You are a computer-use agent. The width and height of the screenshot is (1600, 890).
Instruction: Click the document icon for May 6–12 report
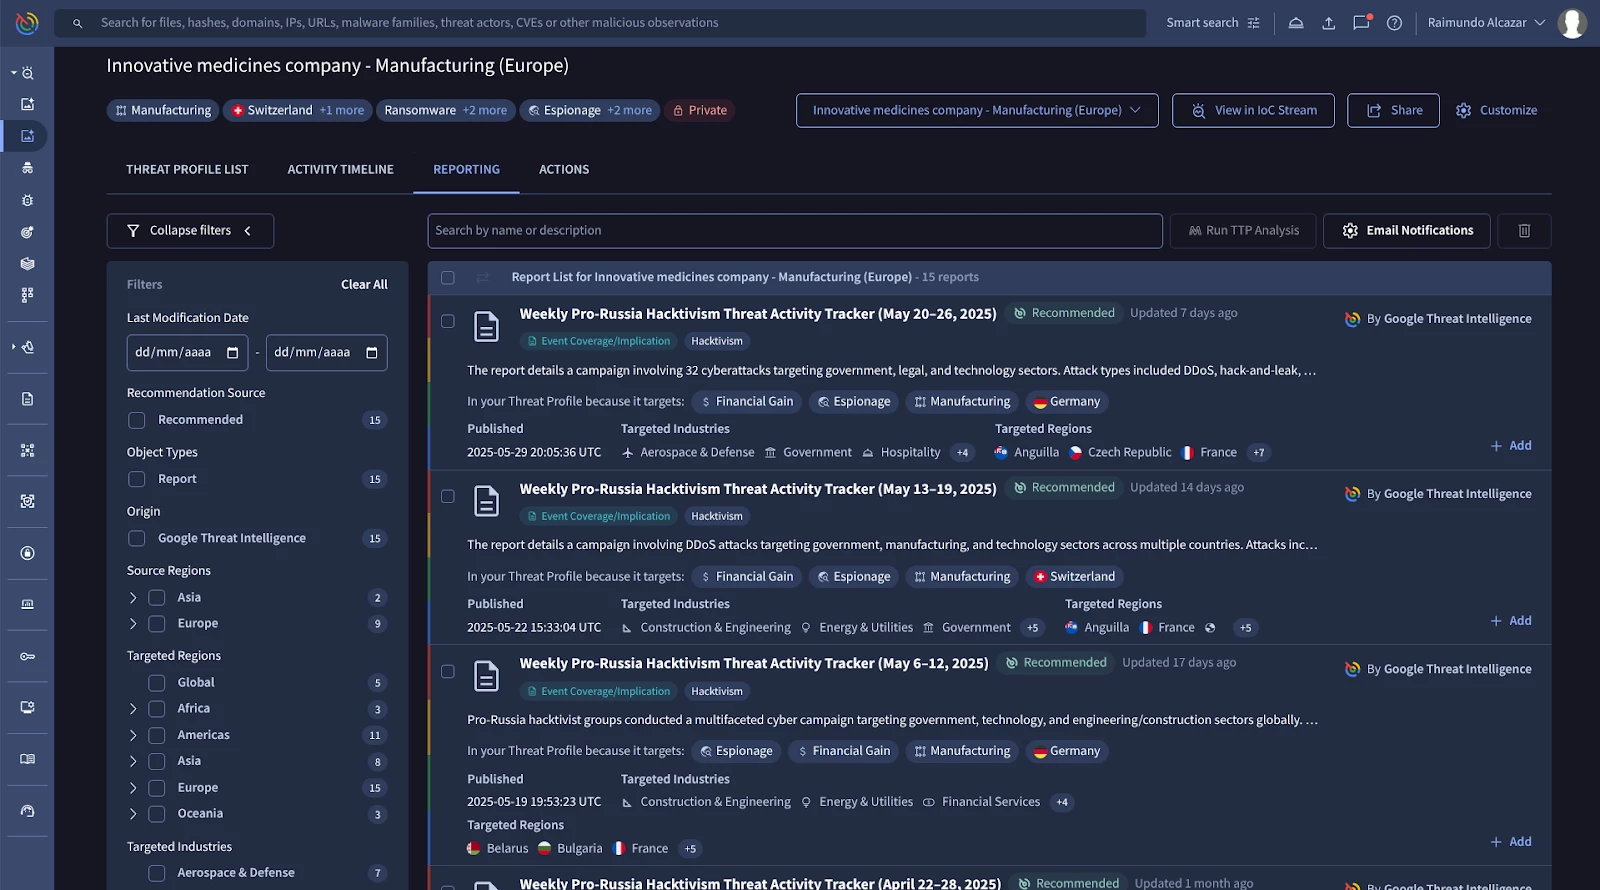click(486, 676)
